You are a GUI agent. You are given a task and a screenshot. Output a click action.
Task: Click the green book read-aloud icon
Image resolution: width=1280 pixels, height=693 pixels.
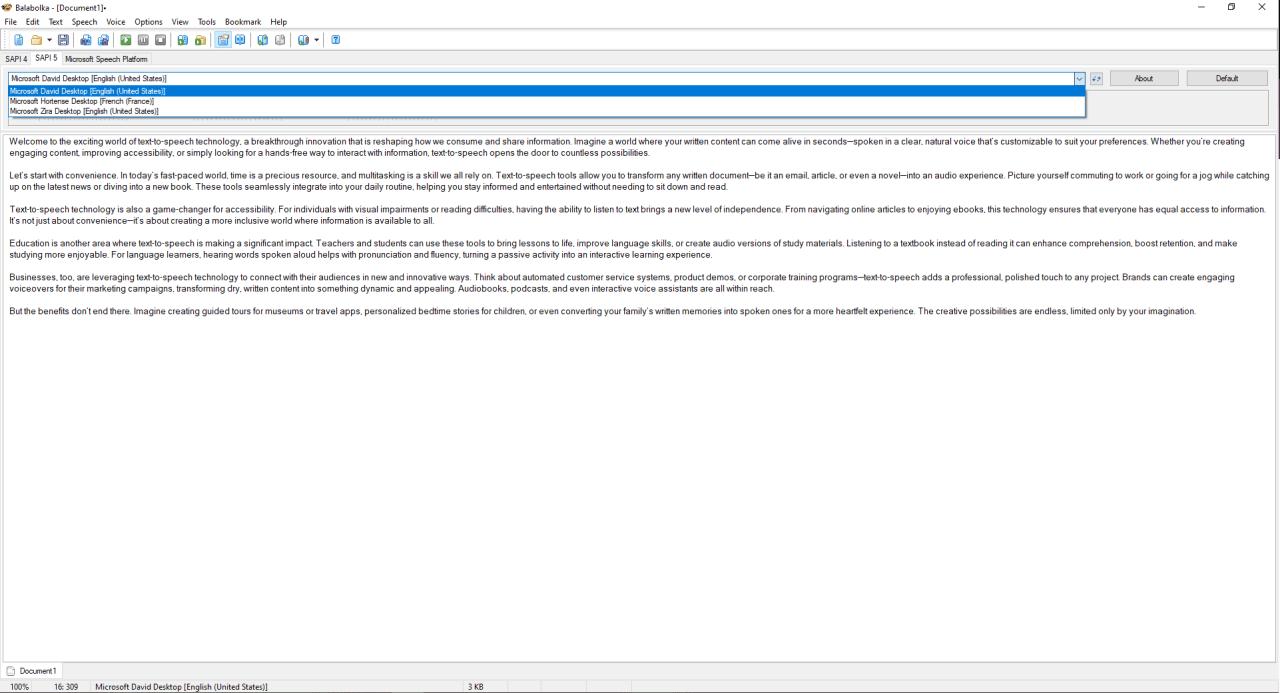(x=183, y=40)
